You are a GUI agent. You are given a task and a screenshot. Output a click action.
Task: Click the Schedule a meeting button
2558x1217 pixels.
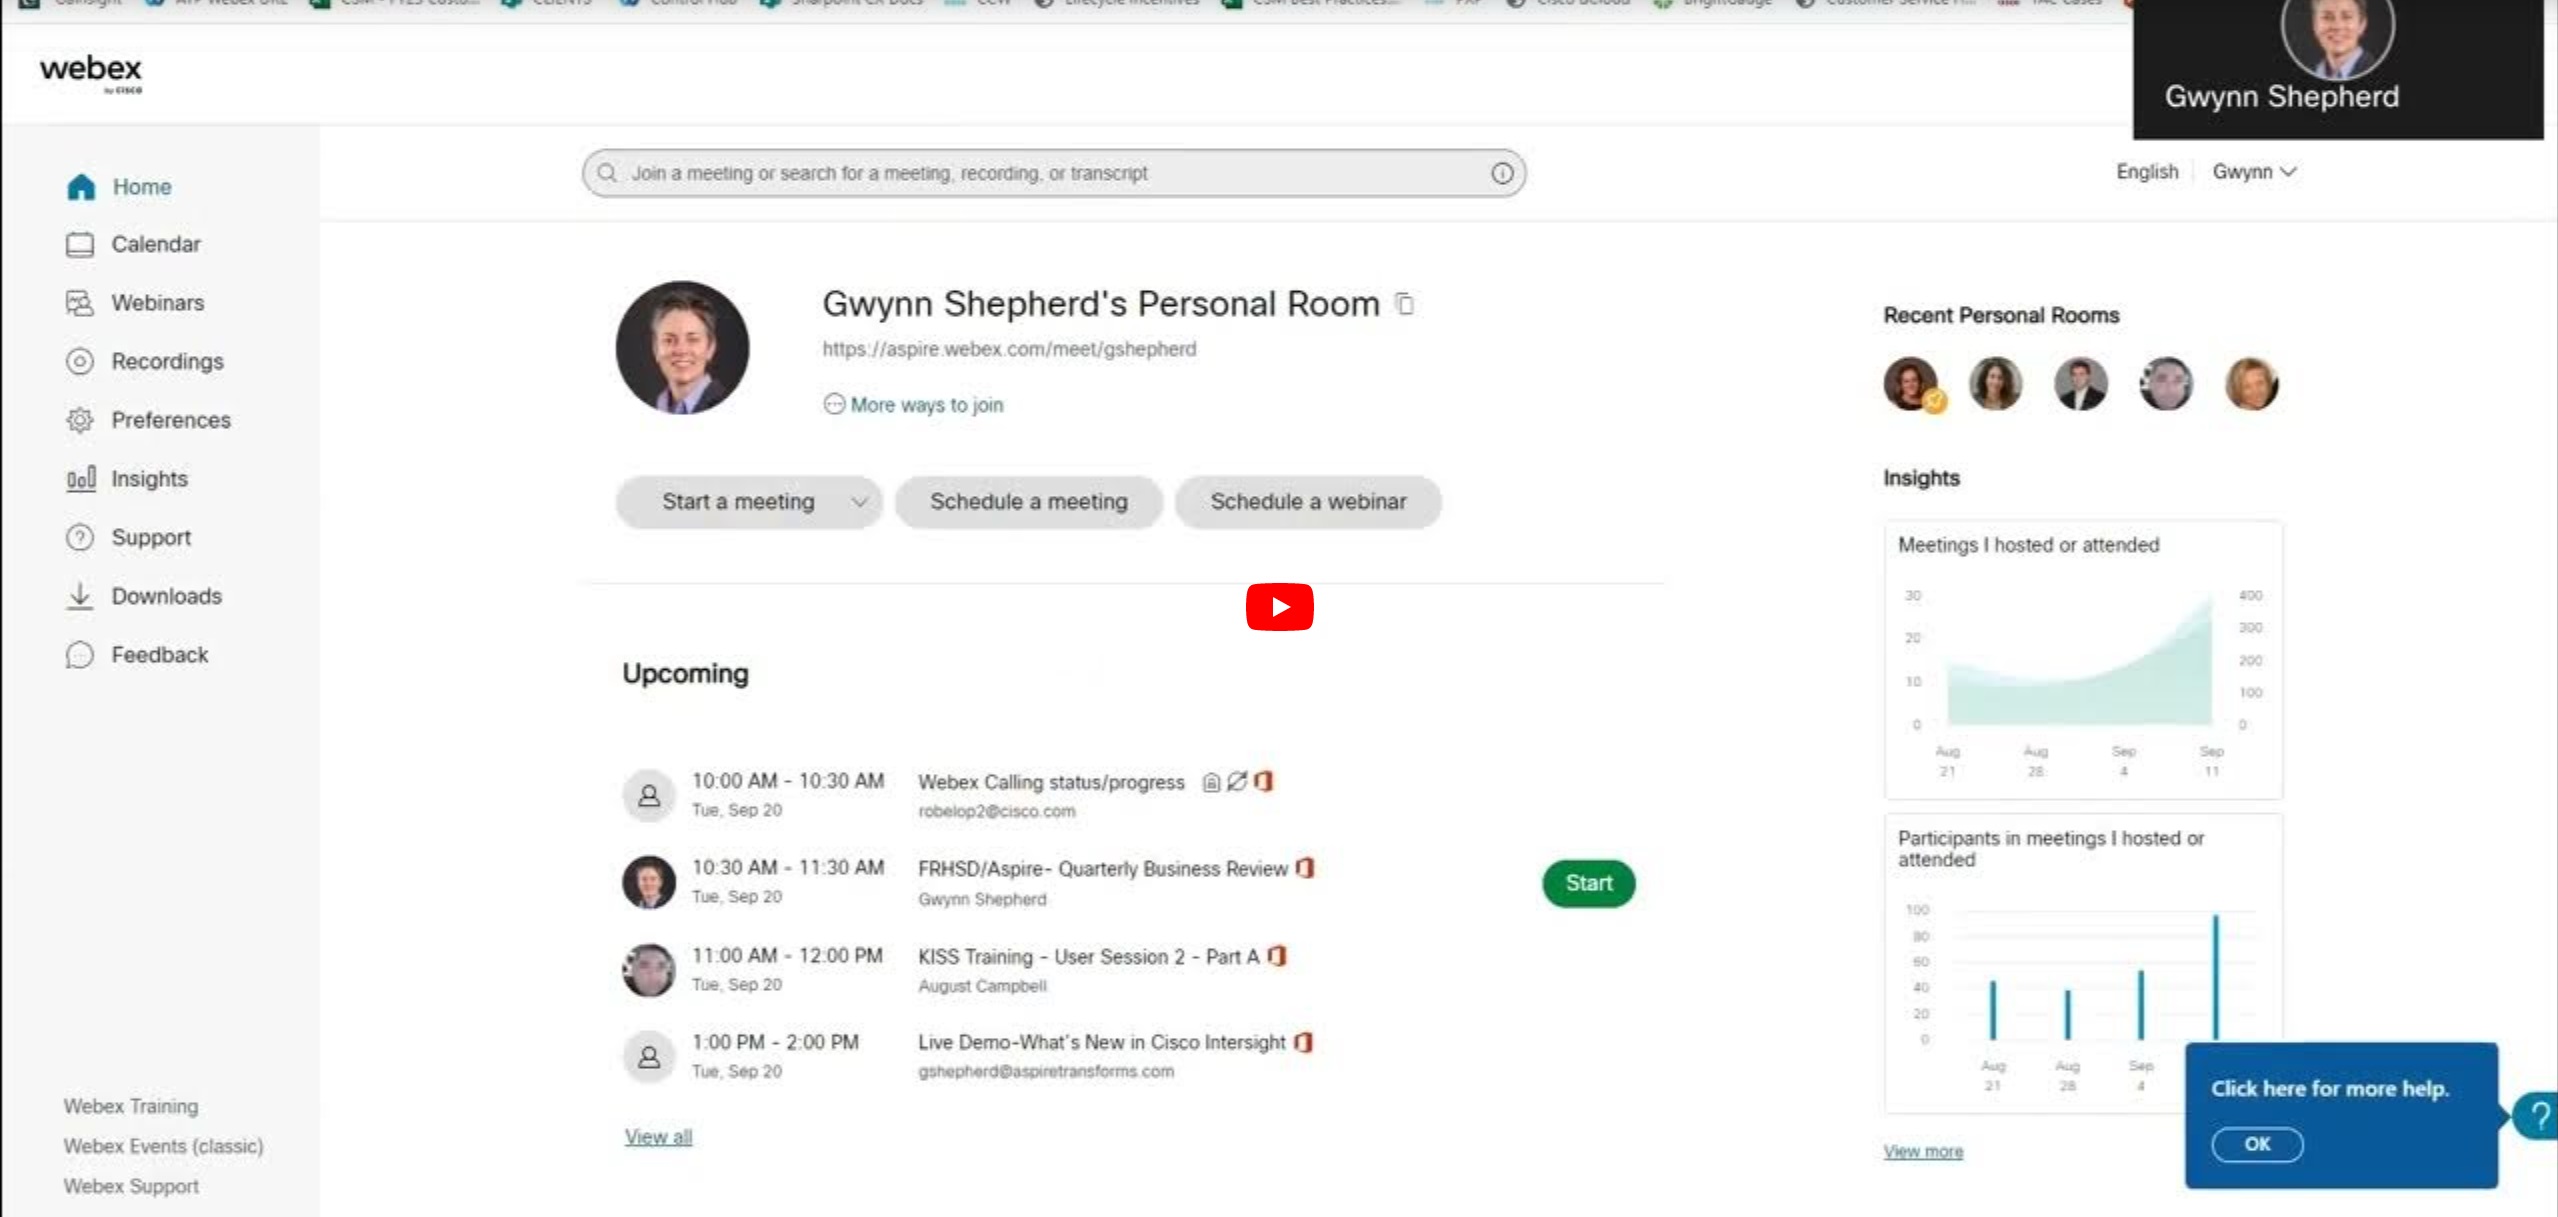1028,501
